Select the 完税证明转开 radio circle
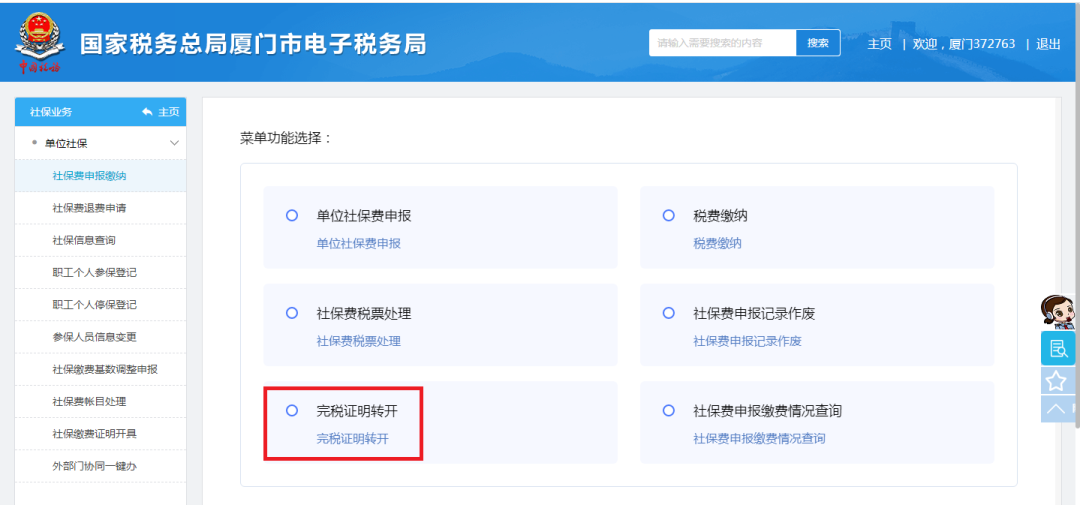Image resolution: width=1080 pixels, height=505 pixels. pyautogui.click(x=291, y=411)
